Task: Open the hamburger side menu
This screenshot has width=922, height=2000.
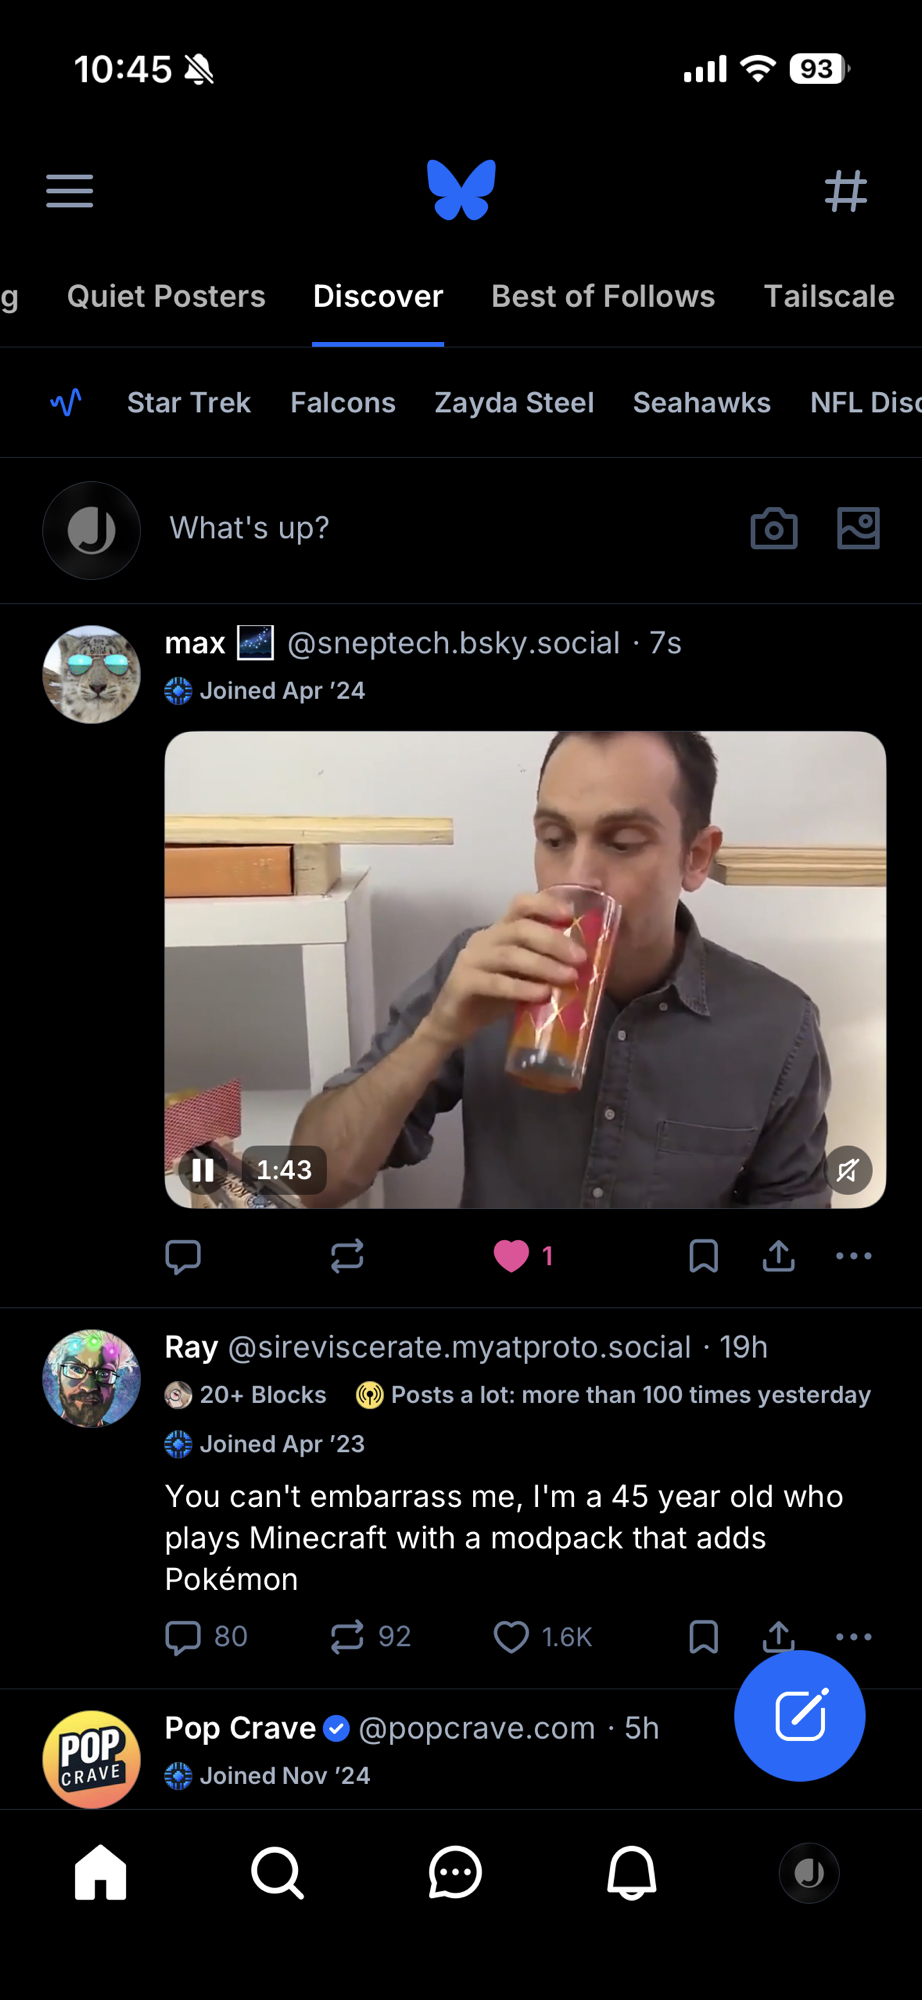Action: [x=69, y=190]
